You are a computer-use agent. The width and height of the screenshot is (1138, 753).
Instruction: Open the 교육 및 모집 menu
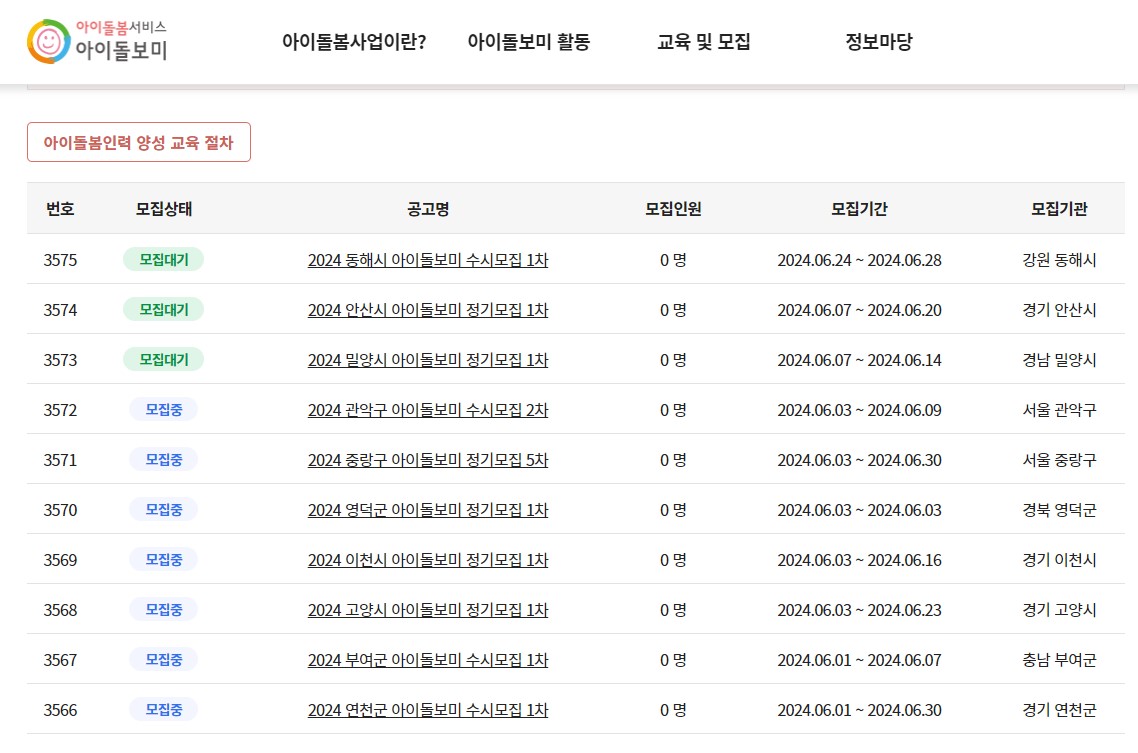pyautogui.click(x=703, y=41)
